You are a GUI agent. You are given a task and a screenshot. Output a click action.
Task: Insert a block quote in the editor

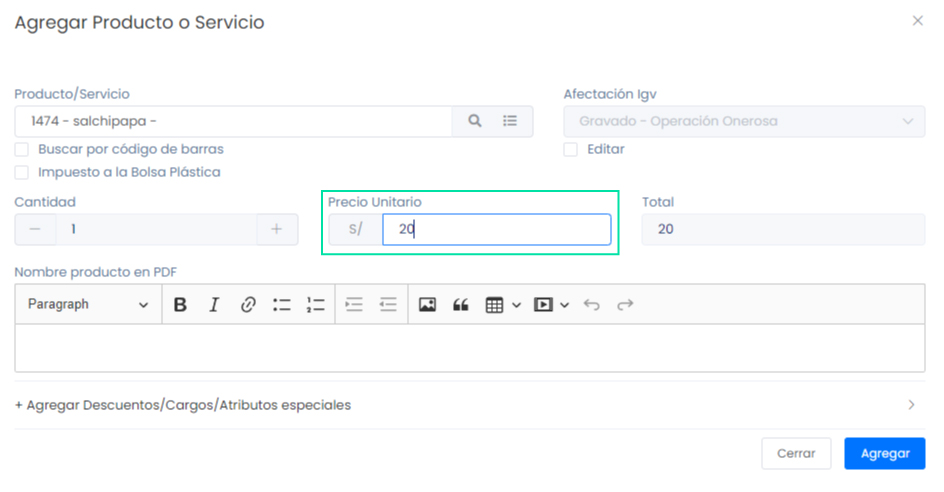(461, 305)
